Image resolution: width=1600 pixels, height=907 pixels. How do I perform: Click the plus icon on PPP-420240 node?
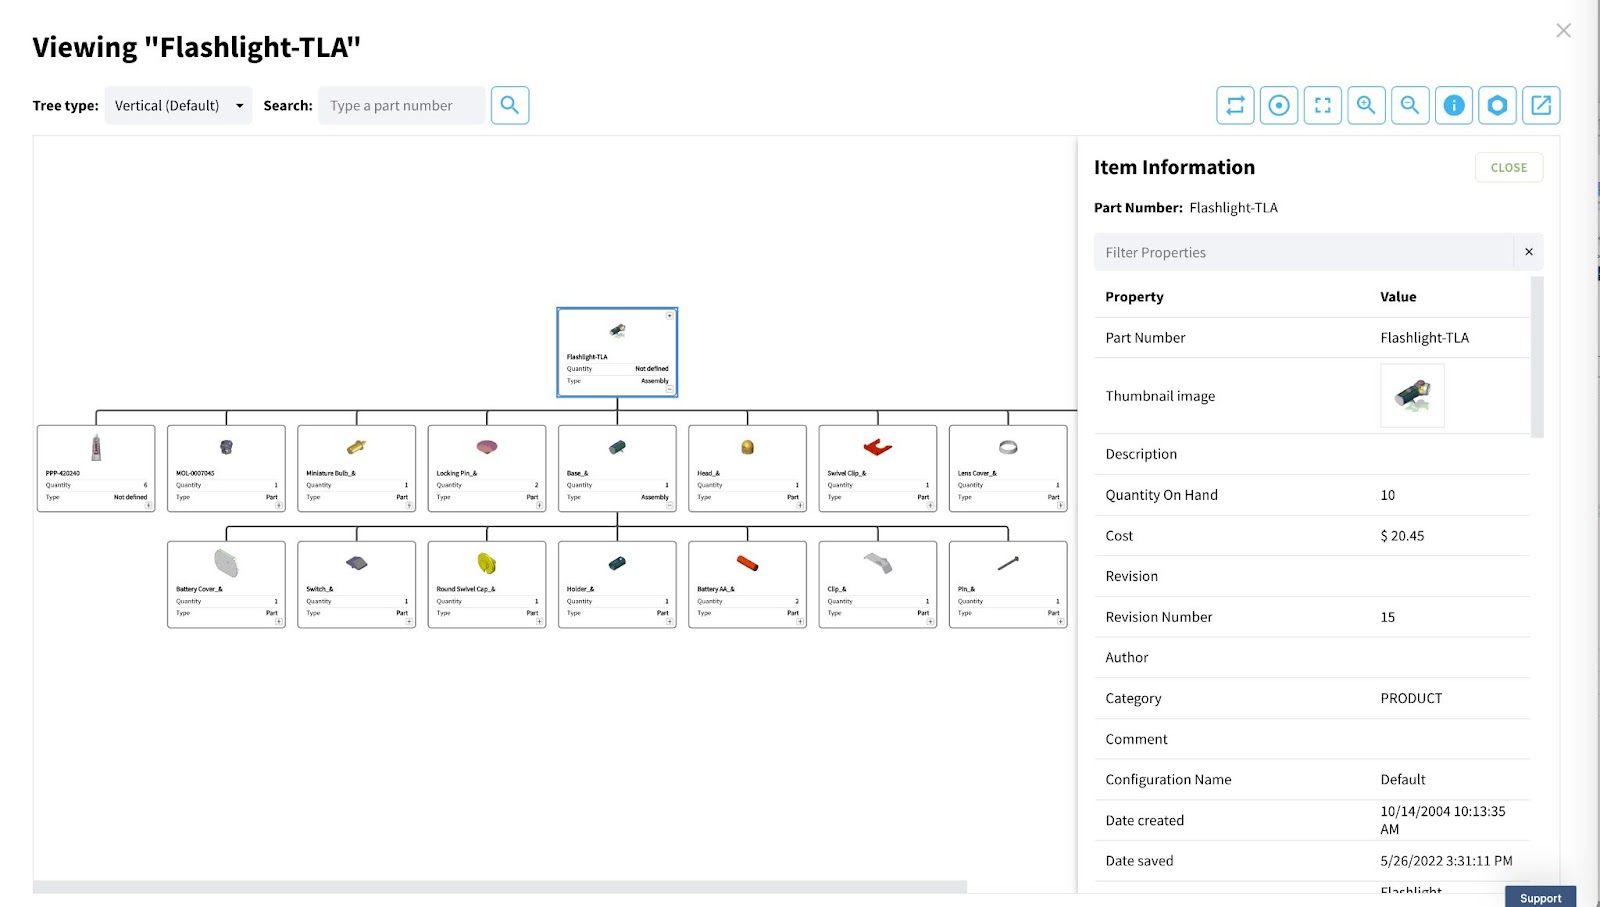click(149, 506)
